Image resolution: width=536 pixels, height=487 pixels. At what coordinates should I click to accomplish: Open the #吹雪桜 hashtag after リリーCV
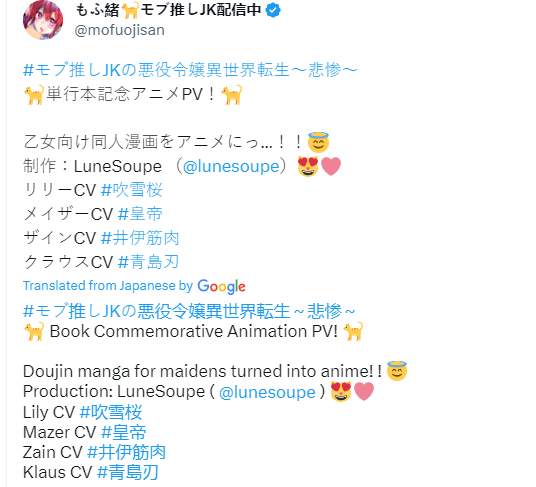click(132, 190)
